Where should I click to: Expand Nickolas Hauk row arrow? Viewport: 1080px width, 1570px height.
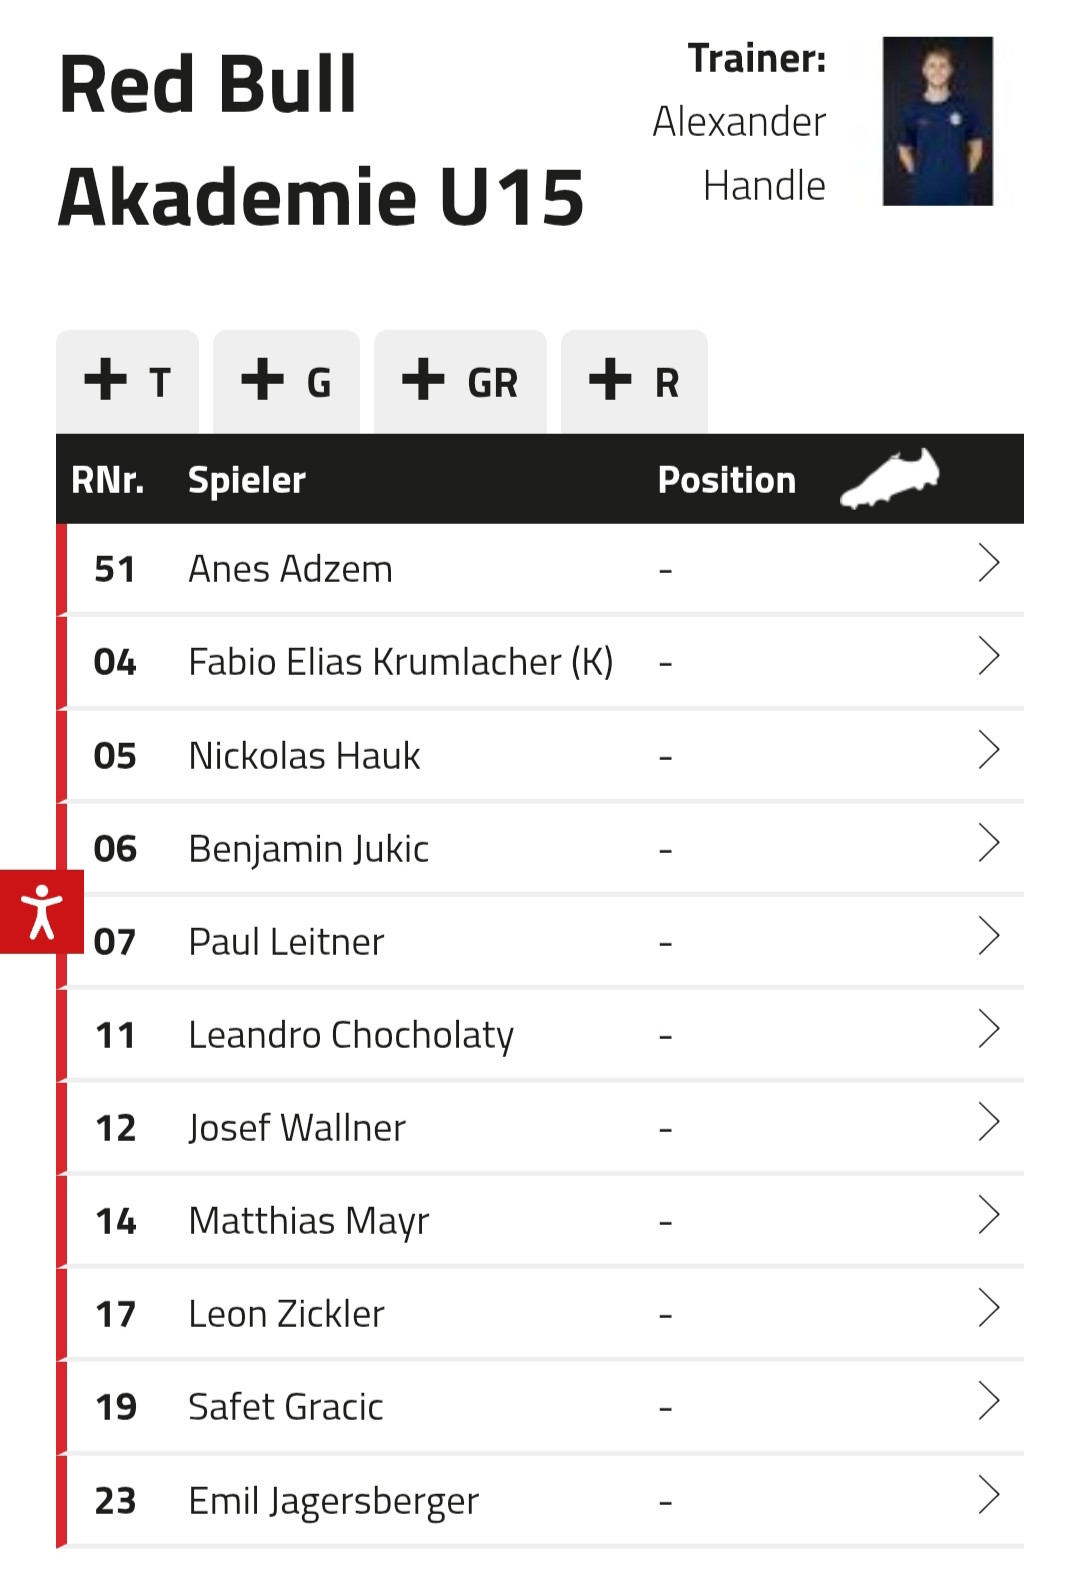tap(988, 750)
